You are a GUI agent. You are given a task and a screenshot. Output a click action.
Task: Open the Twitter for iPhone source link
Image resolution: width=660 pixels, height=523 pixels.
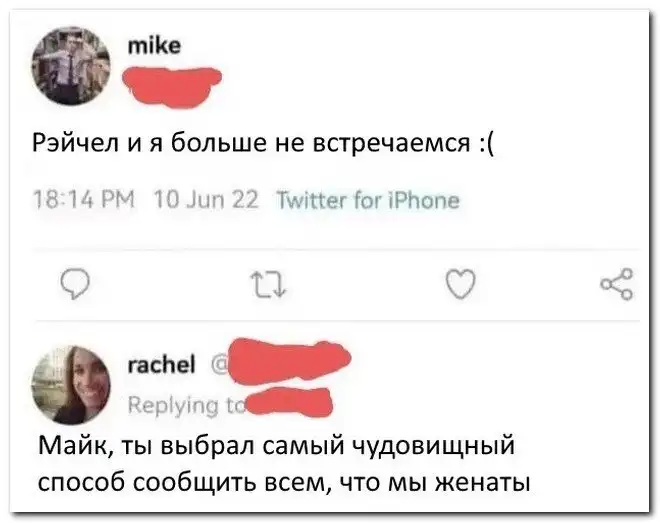point(367,200)
